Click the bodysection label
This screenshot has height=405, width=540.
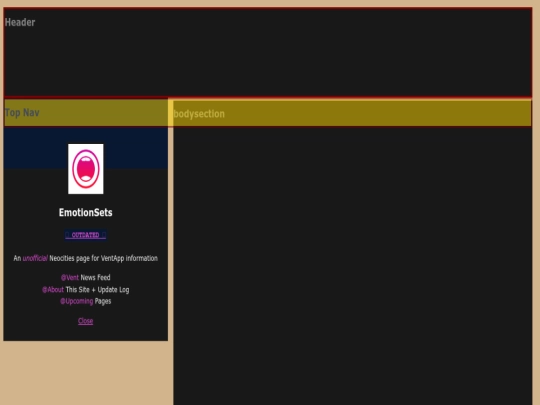click(x=199, y=114)
